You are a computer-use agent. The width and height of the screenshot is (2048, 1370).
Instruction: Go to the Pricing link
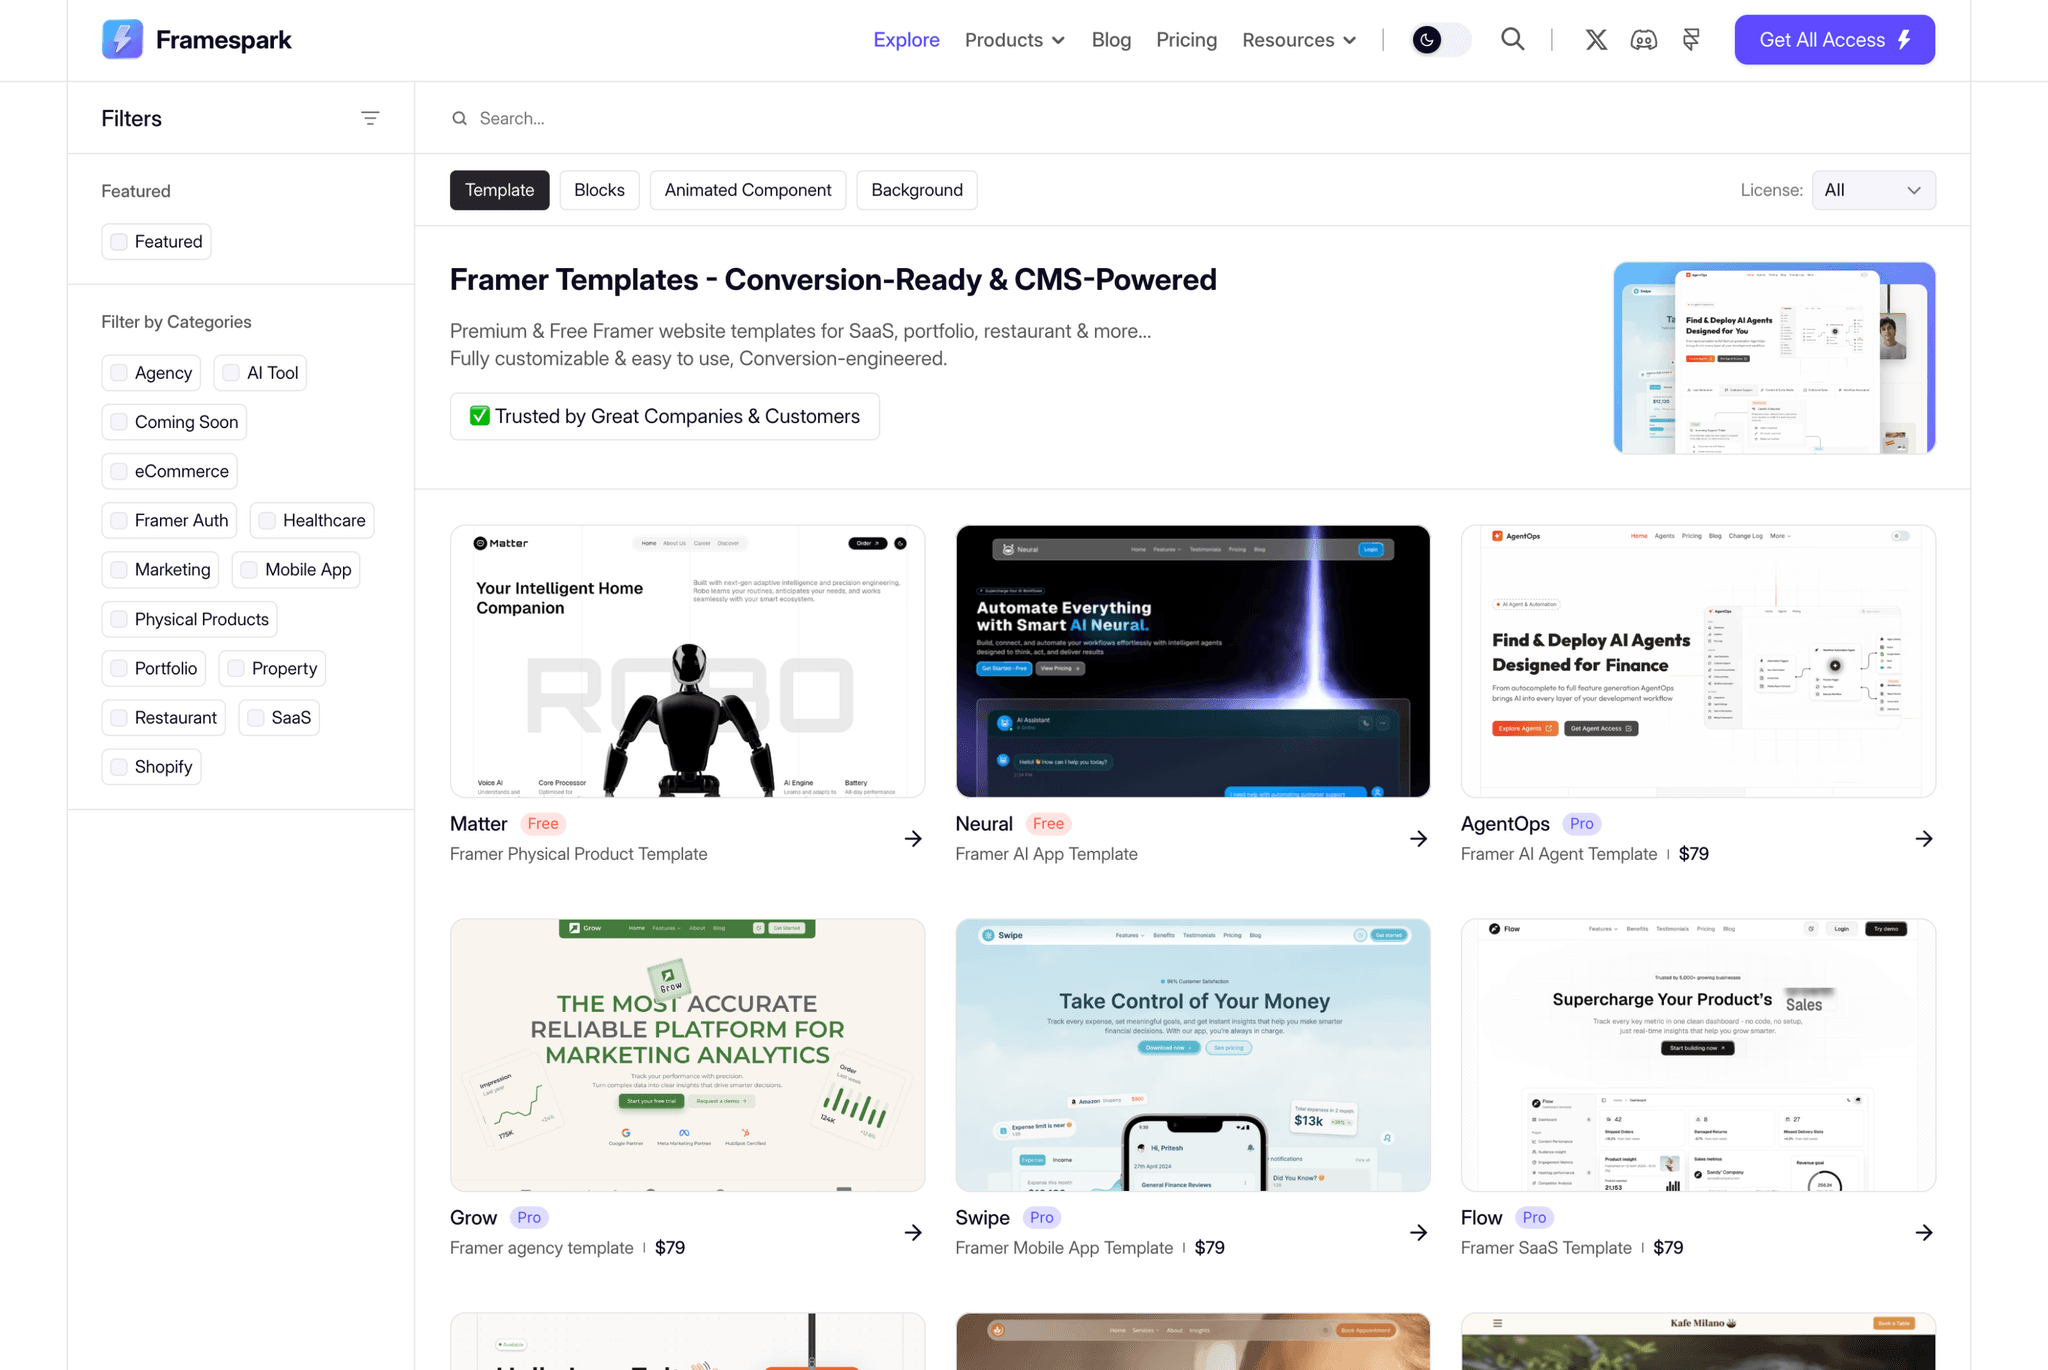point(1186,40)
